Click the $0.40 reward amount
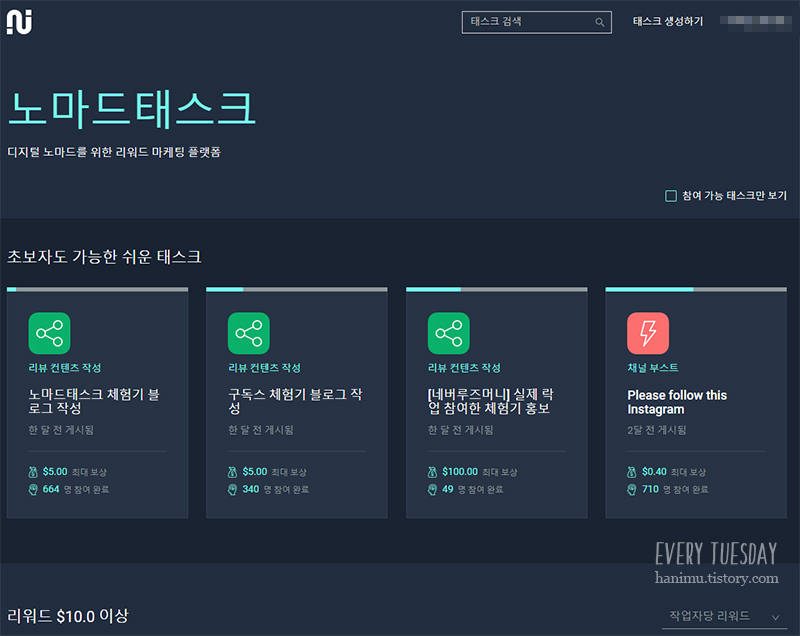Screen dimensions: 800x636 tap(655, 472)
